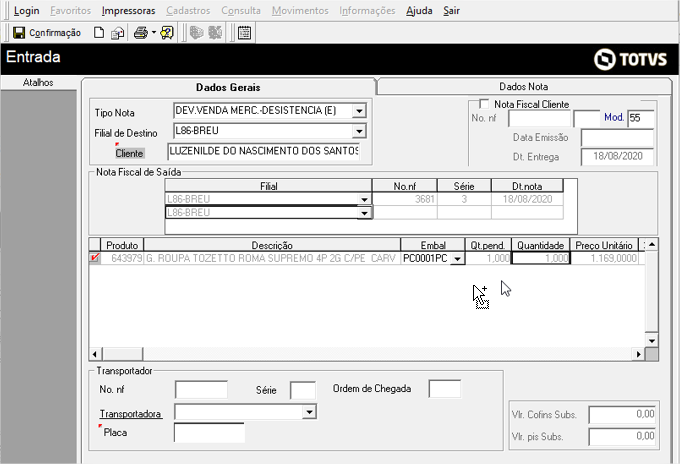Click the Quantidade column header

pyautogui.click(x=540, y=245)
